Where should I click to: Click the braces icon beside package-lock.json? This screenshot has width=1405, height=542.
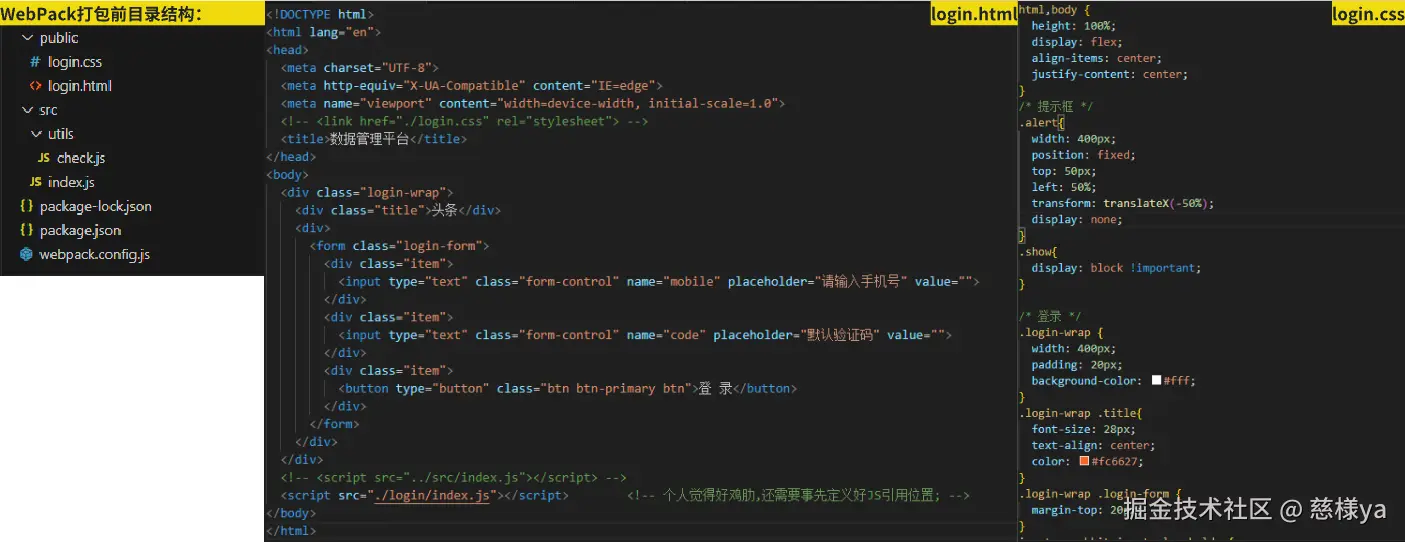[26, 206]
